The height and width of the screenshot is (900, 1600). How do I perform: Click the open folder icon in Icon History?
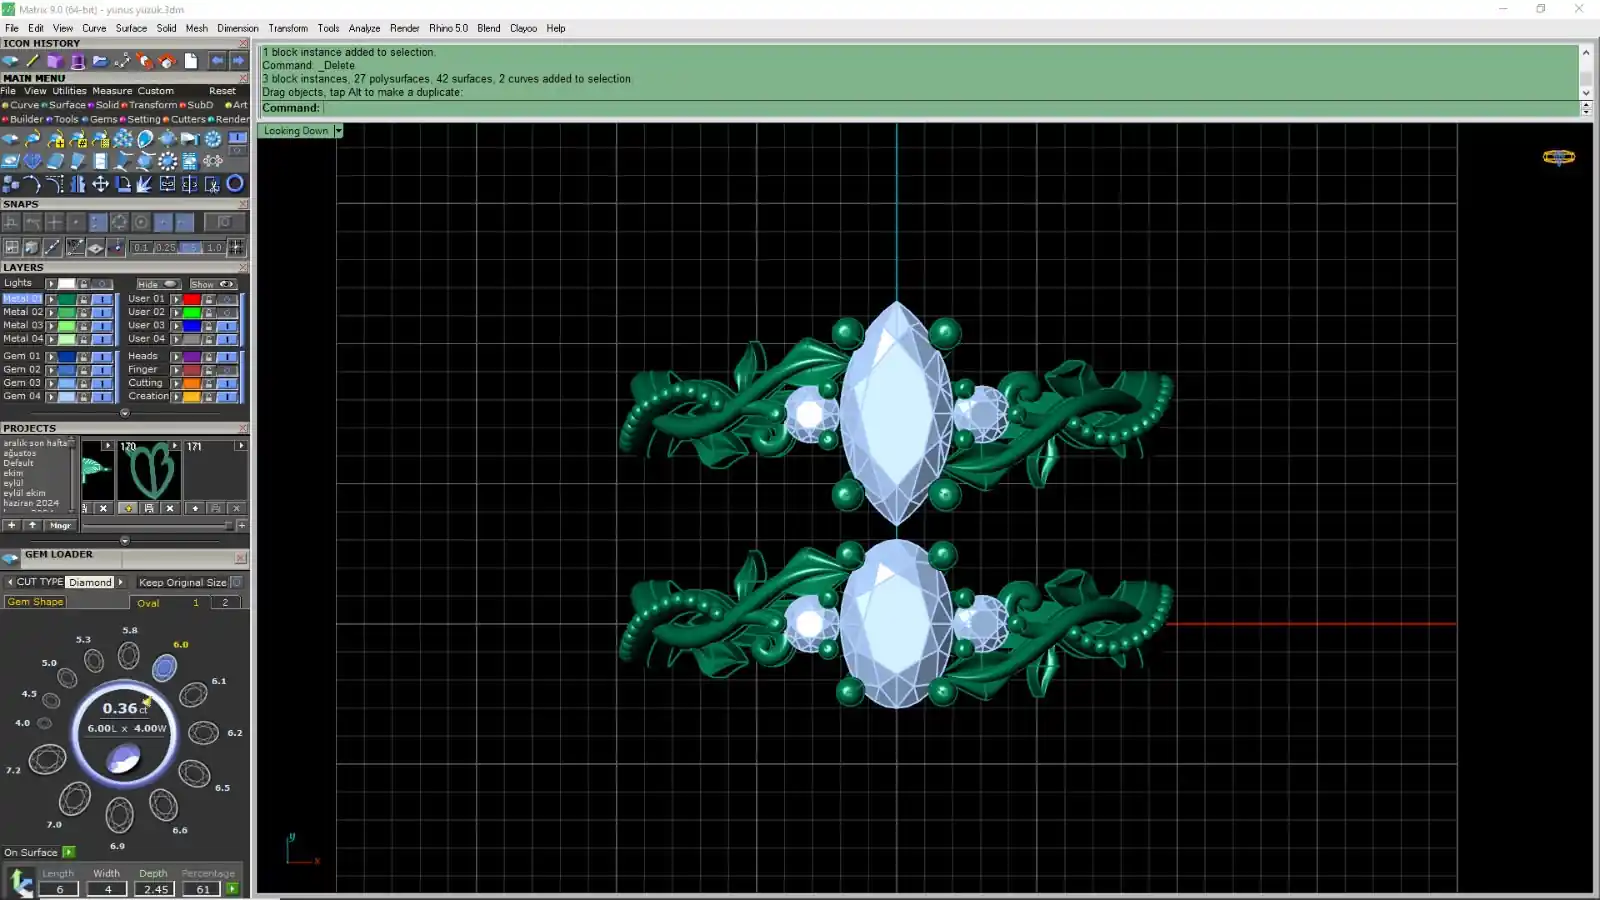pyautogui.click(x=100, y=61)
